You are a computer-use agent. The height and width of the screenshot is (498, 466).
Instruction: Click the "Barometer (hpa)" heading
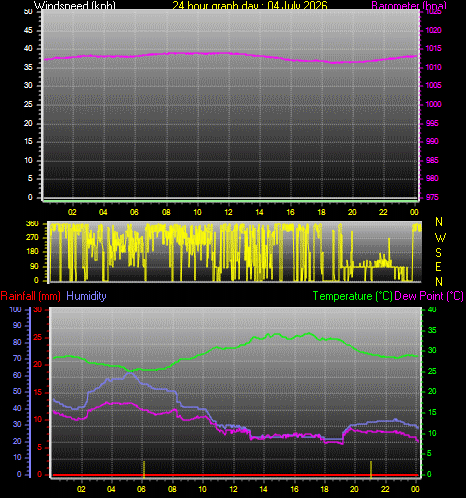click(409, 5)
